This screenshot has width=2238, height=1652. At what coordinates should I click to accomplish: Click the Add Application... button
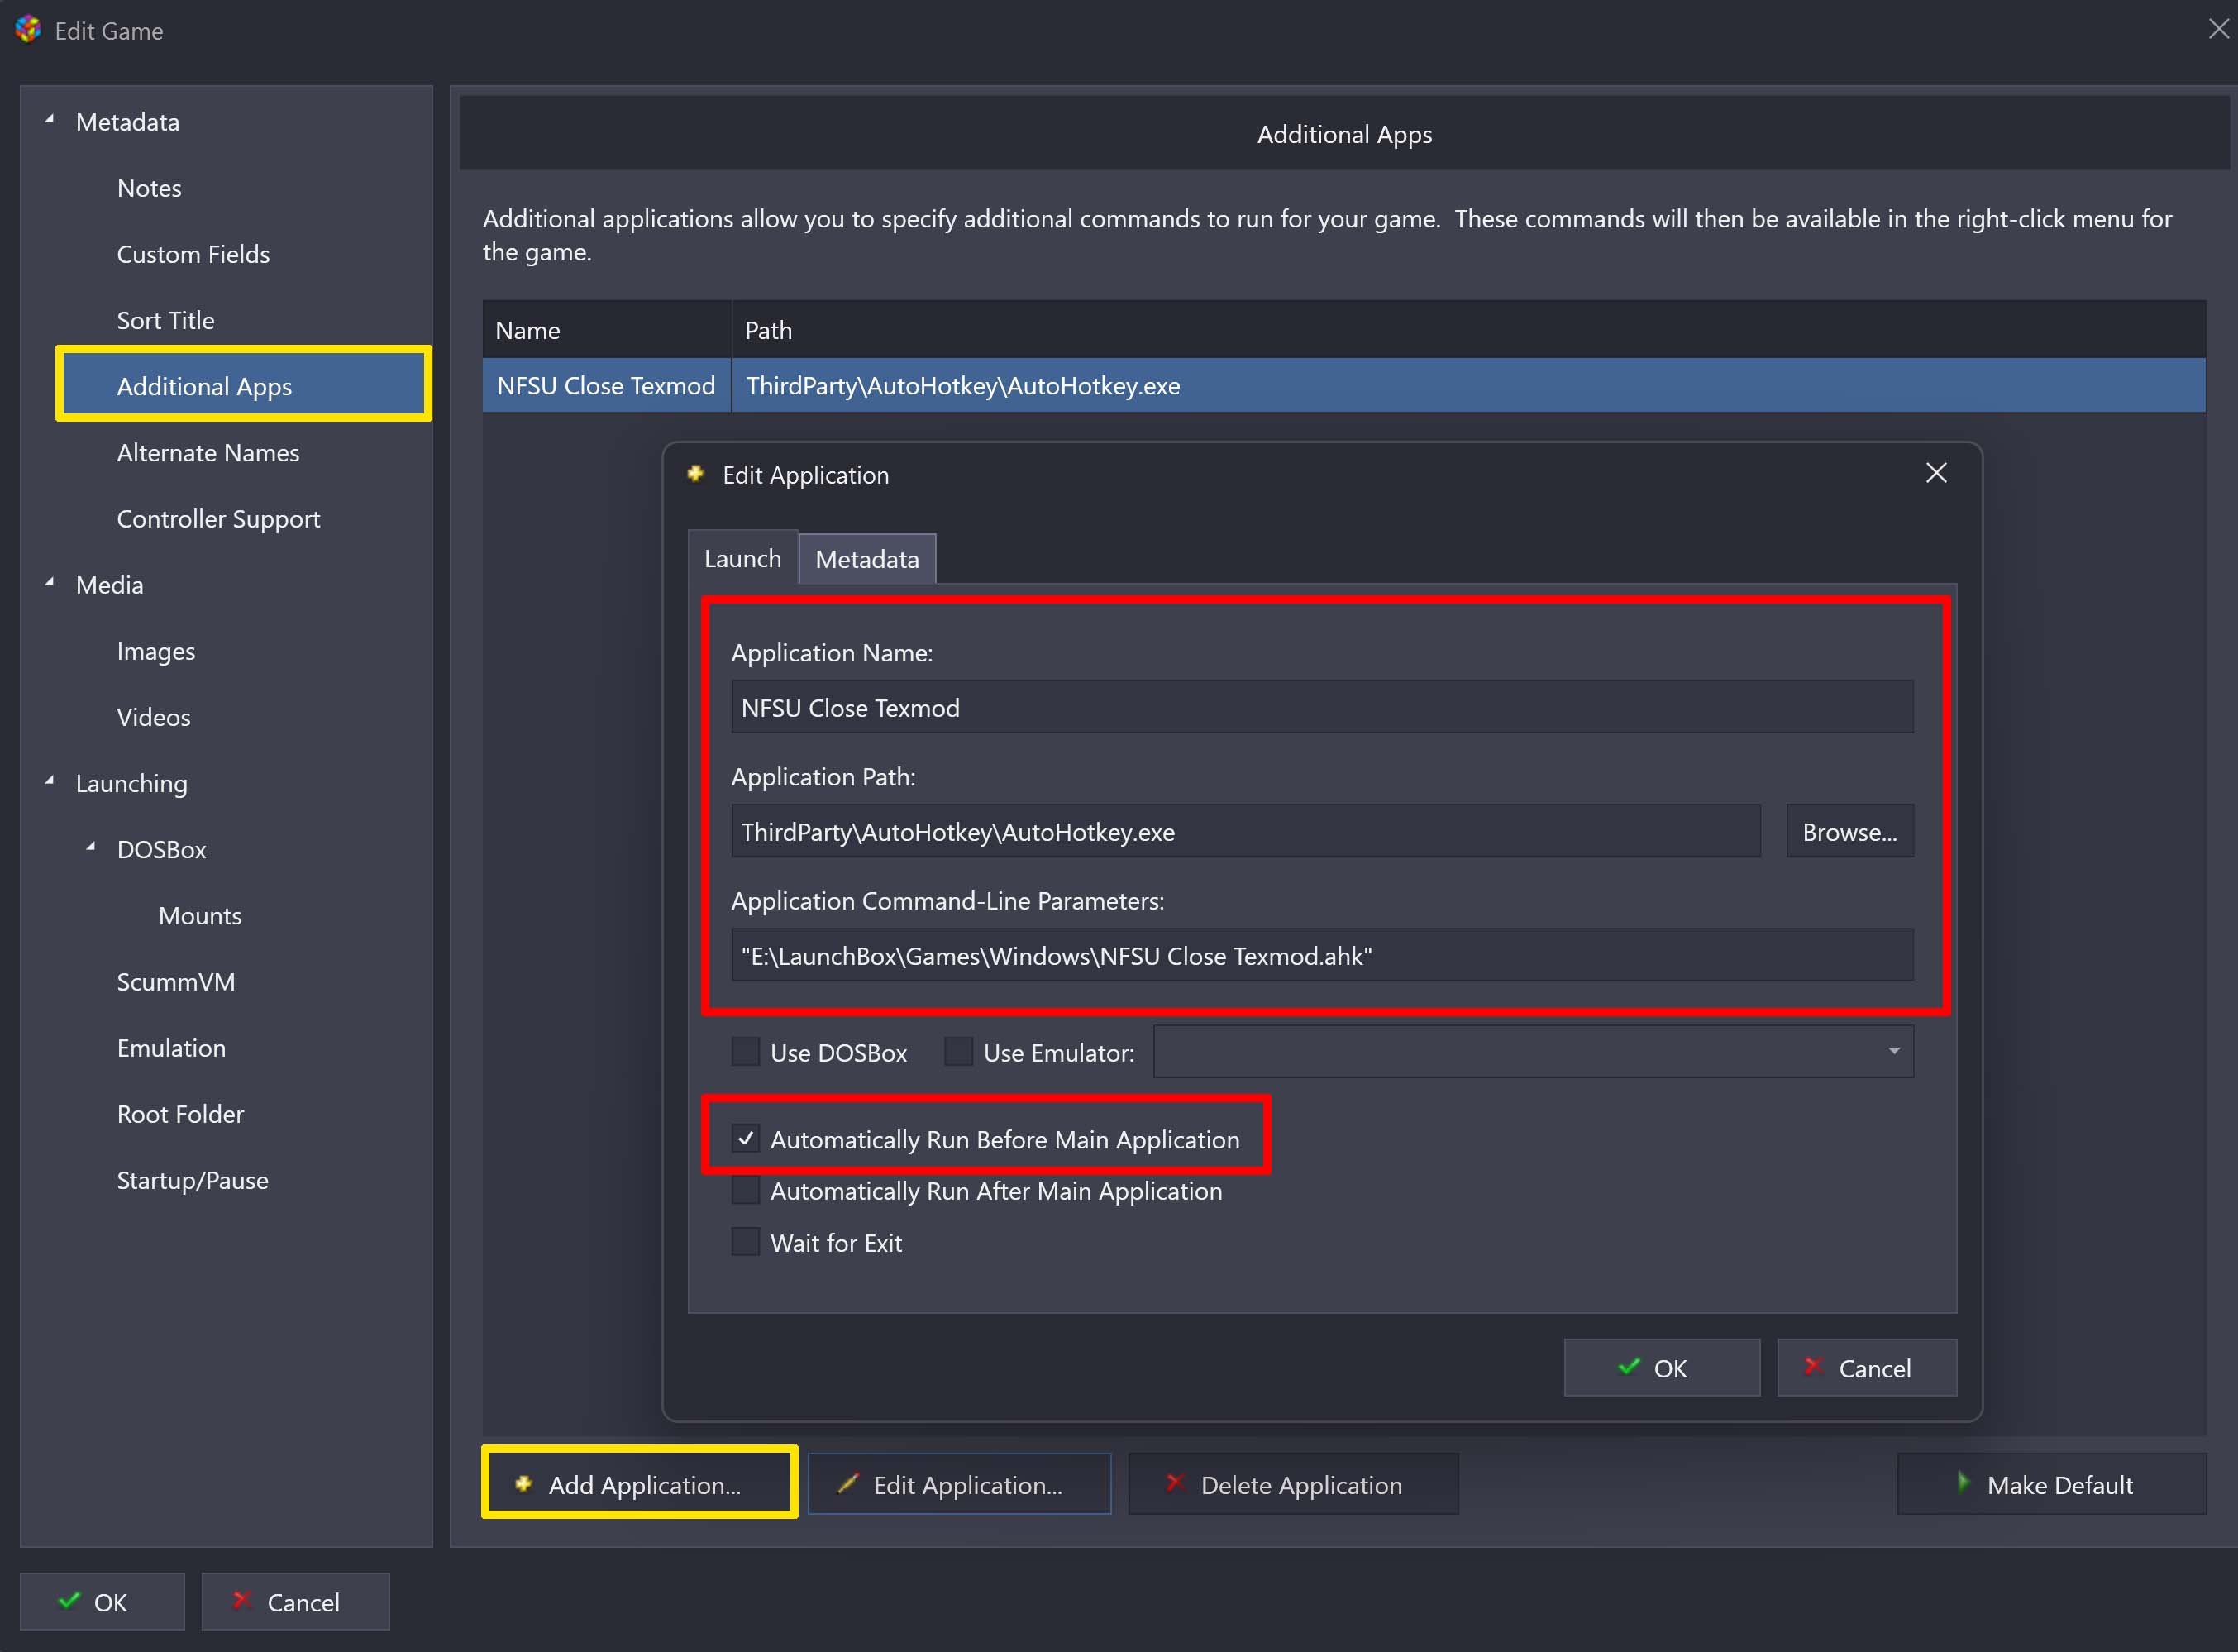(x=640, y=1484)
